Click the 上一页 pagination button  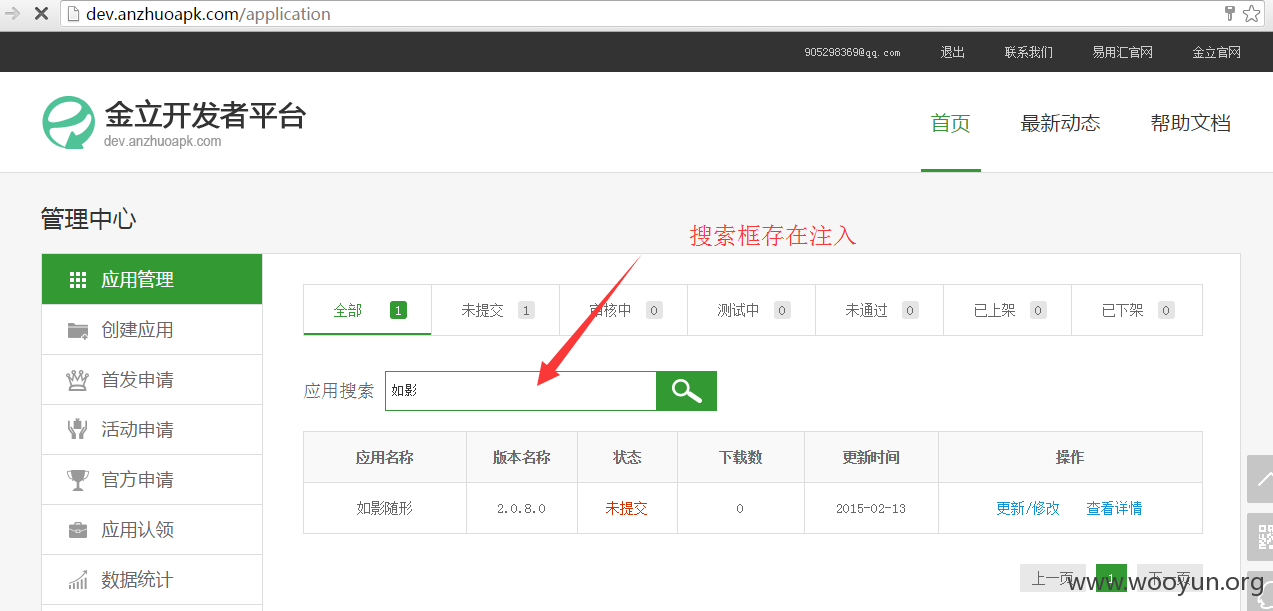1053,578
